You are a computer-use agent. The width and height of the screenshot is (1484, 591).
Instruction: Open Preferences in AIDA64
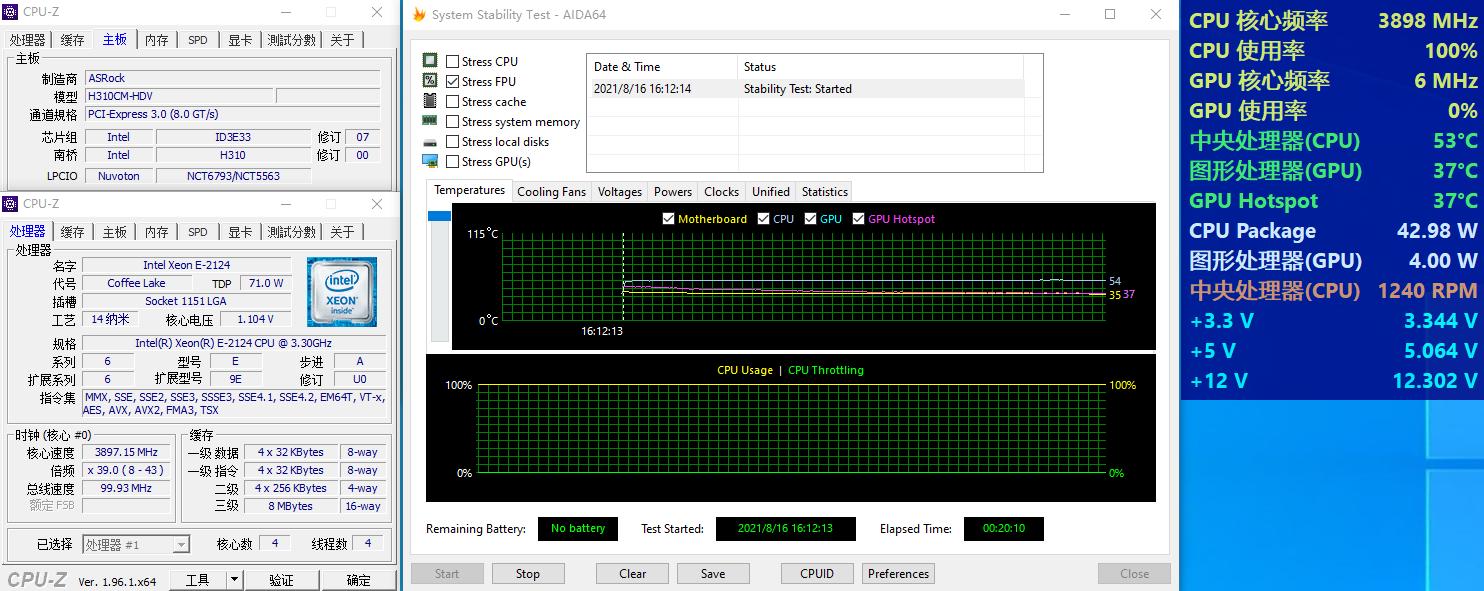click(x=898, y=574)
